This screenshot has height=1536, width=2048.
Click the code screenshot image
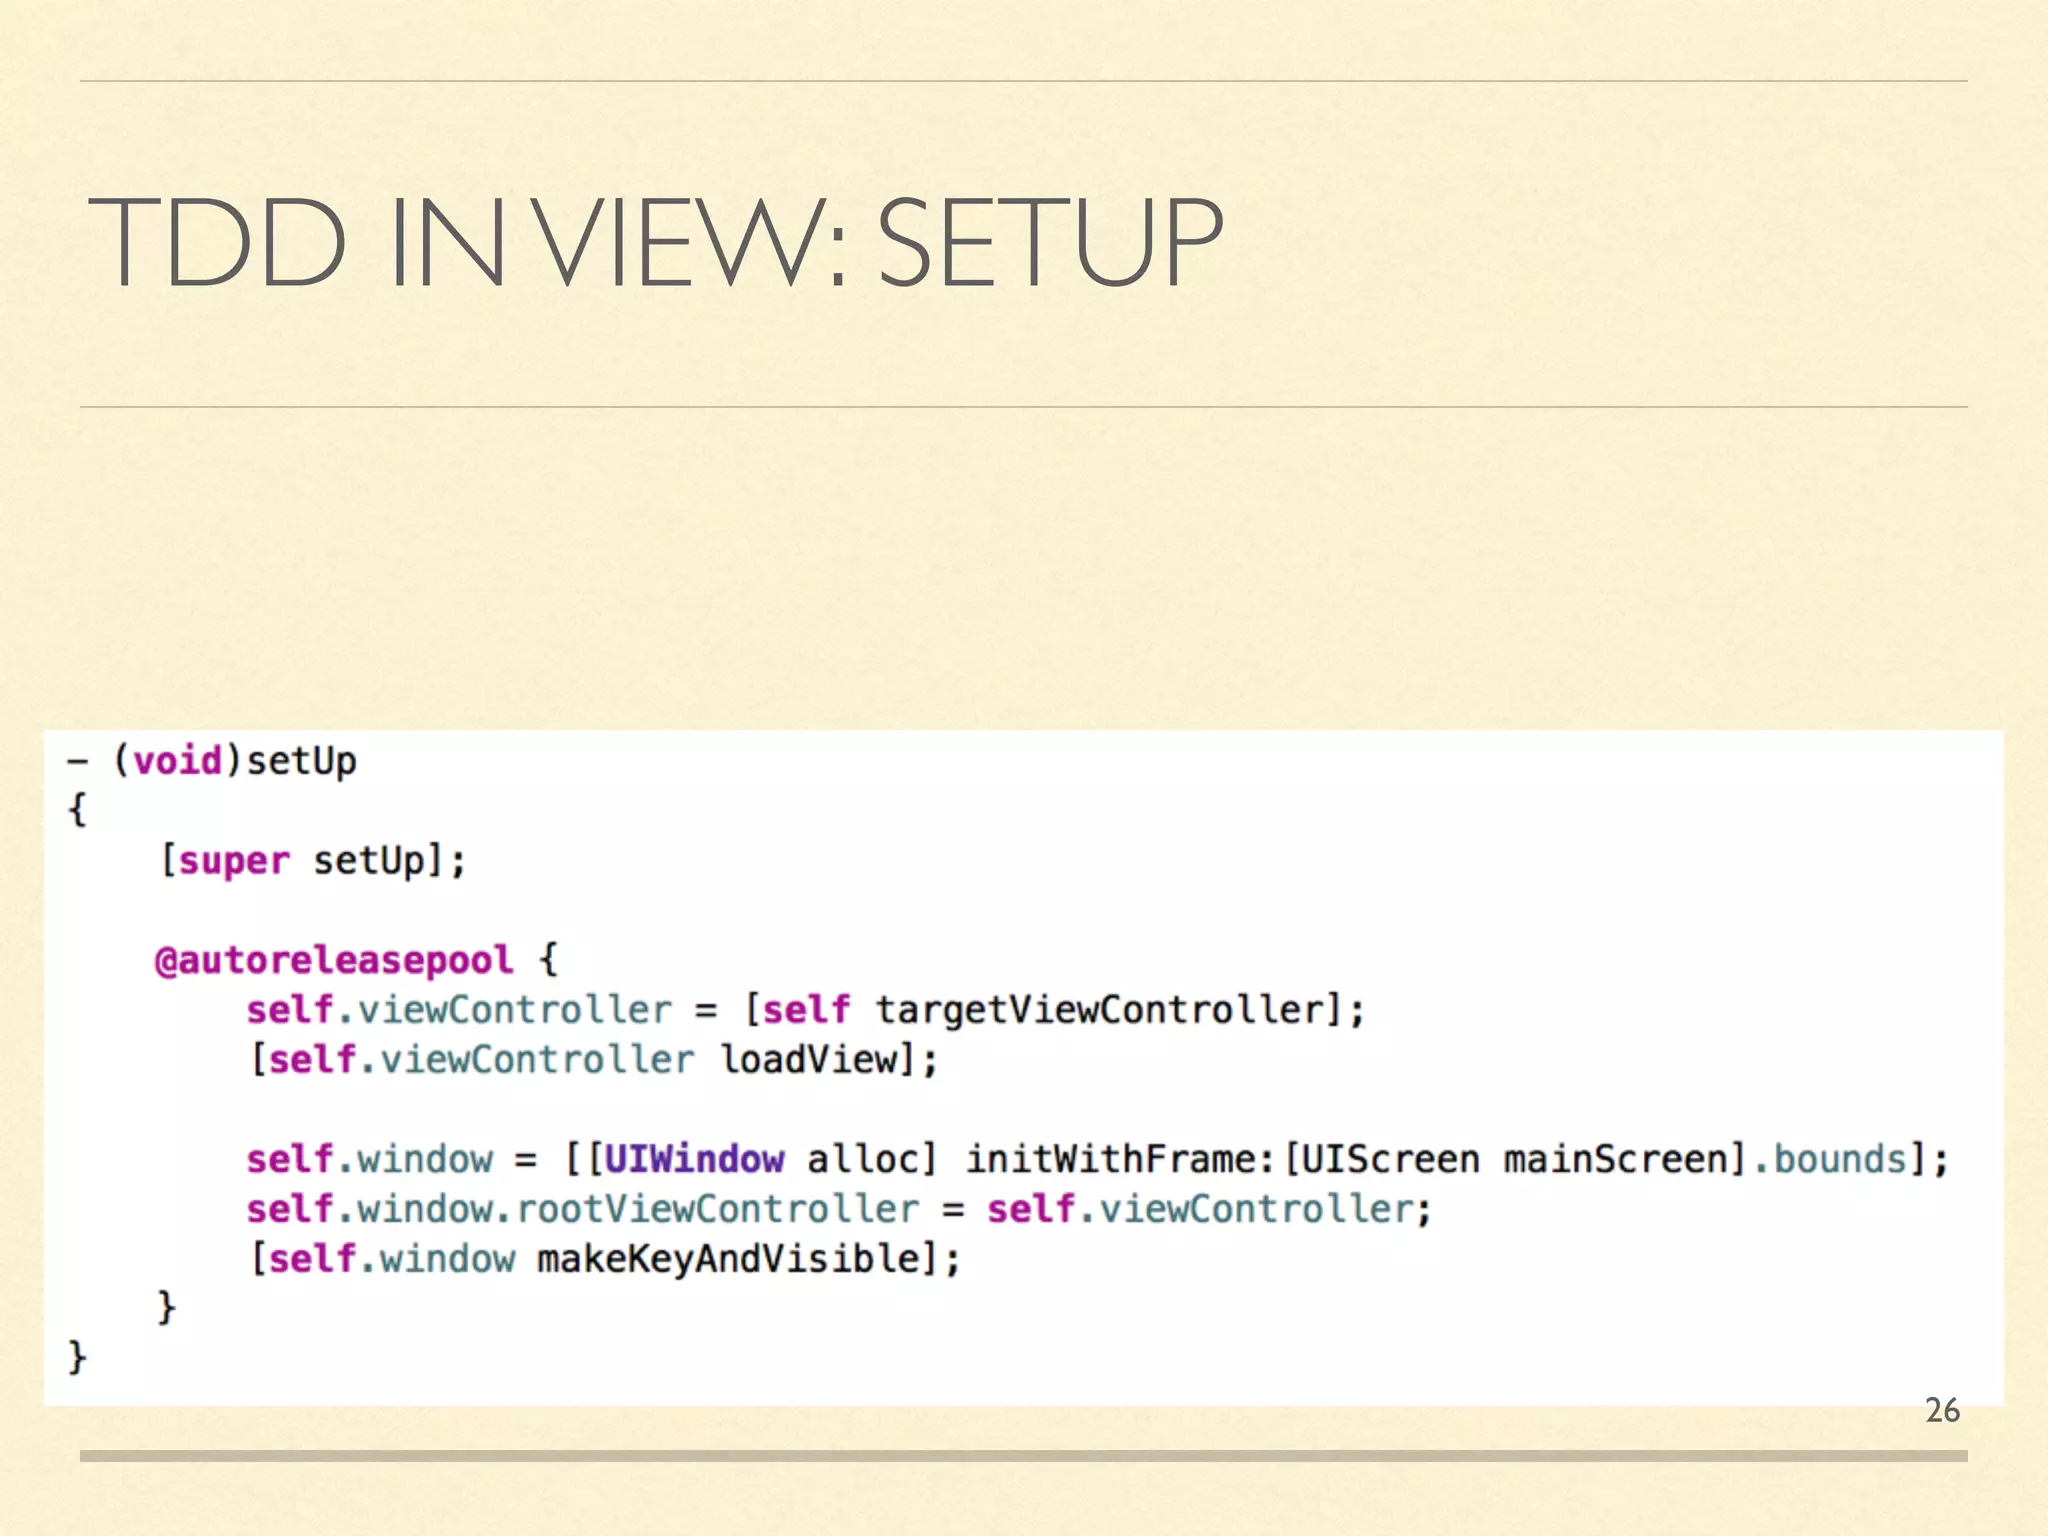pyautogui.click(x=1023, y=1067)
